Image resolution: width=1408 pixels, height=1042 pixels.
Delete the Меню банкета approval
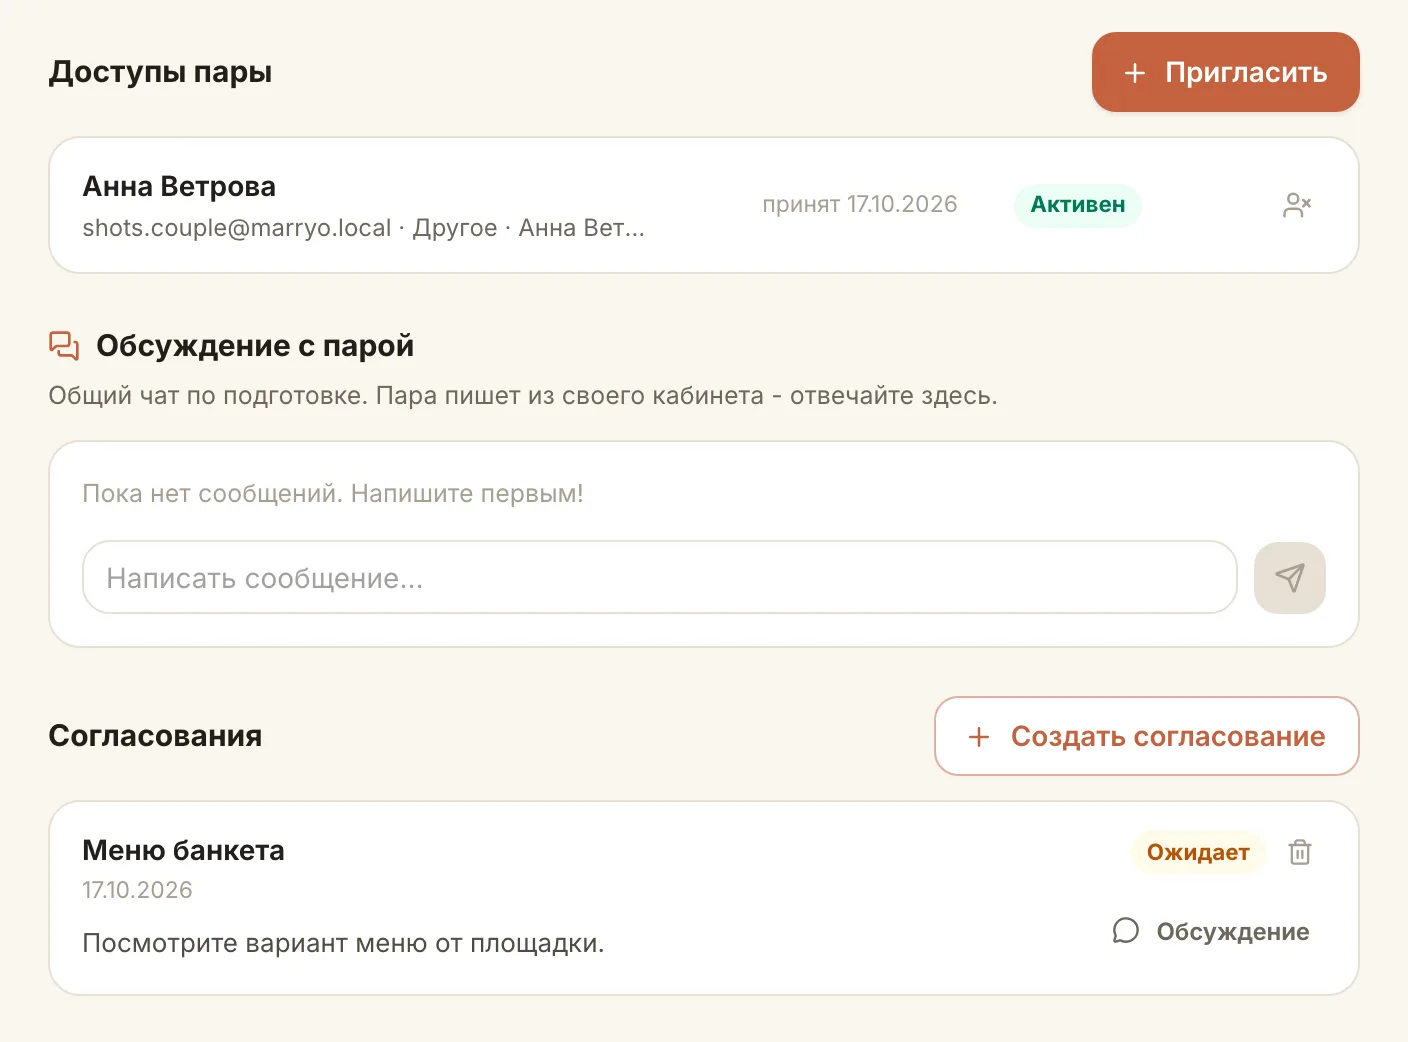coord(1300,852)
